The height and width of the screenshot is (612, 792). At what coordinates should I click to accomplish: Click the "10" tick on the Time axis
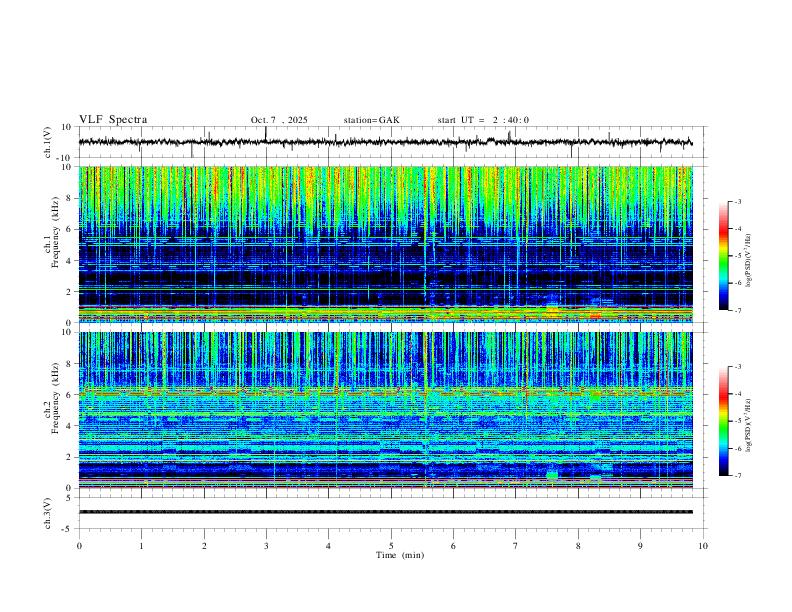(x=703, y=546)
